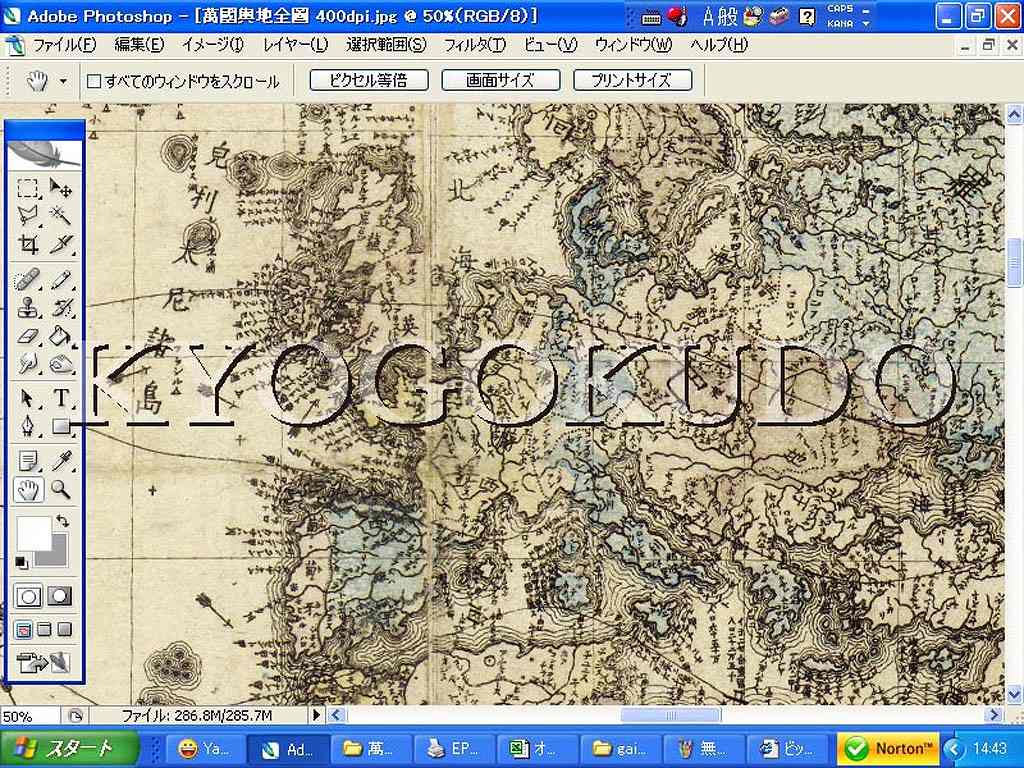This screenshot has height=768, width=1024.
Task: Open the ウィンドウ menu
Action: point(633,45)
